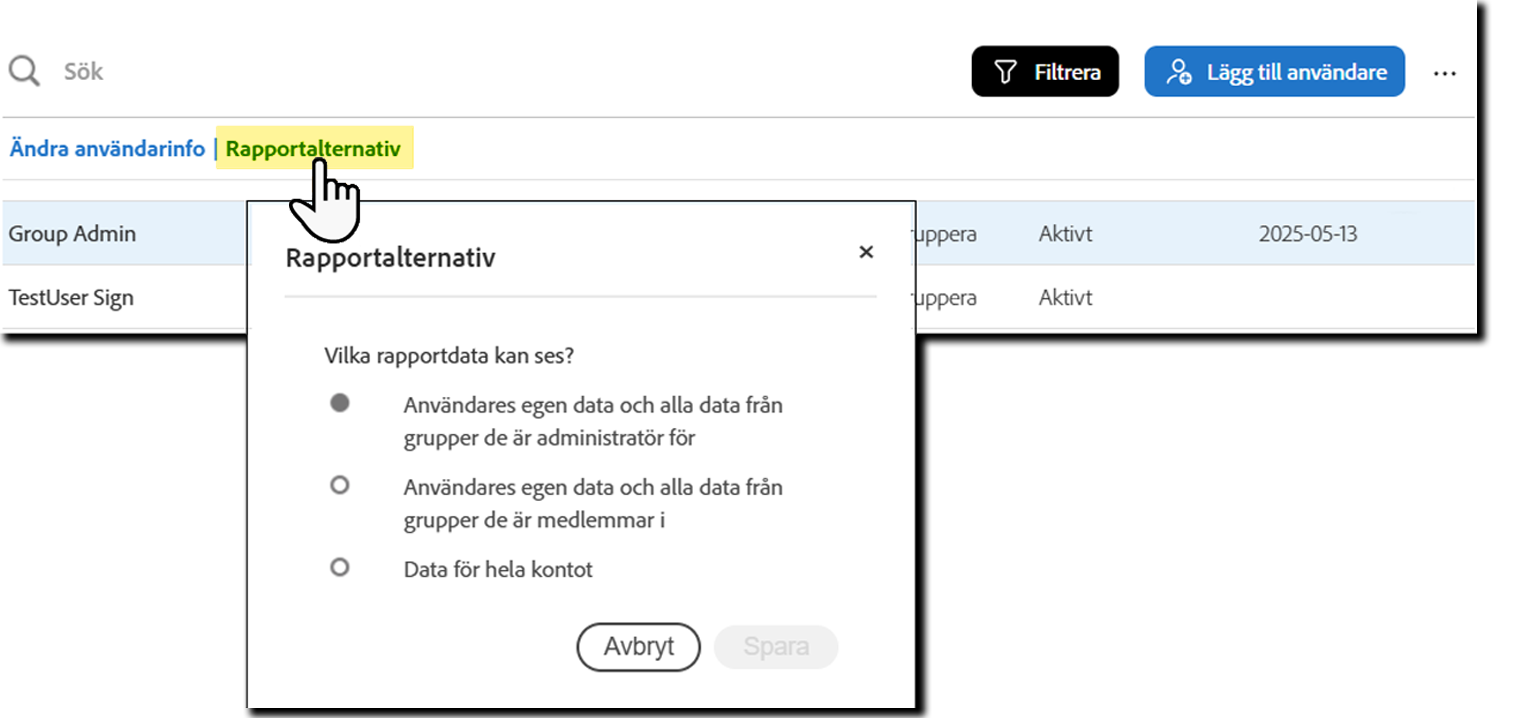Click the search magnifier icon
Viewport: 1517px width, 718px height.
[25, 70]
